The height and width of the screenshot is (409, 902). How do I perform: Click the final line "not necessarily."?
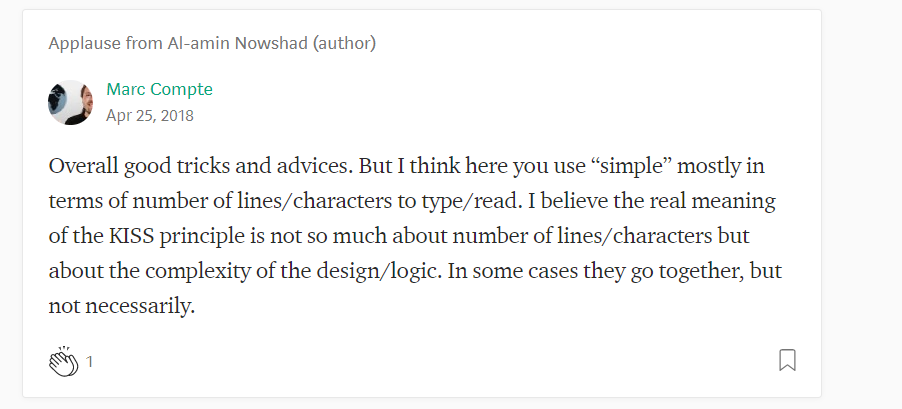122,306
